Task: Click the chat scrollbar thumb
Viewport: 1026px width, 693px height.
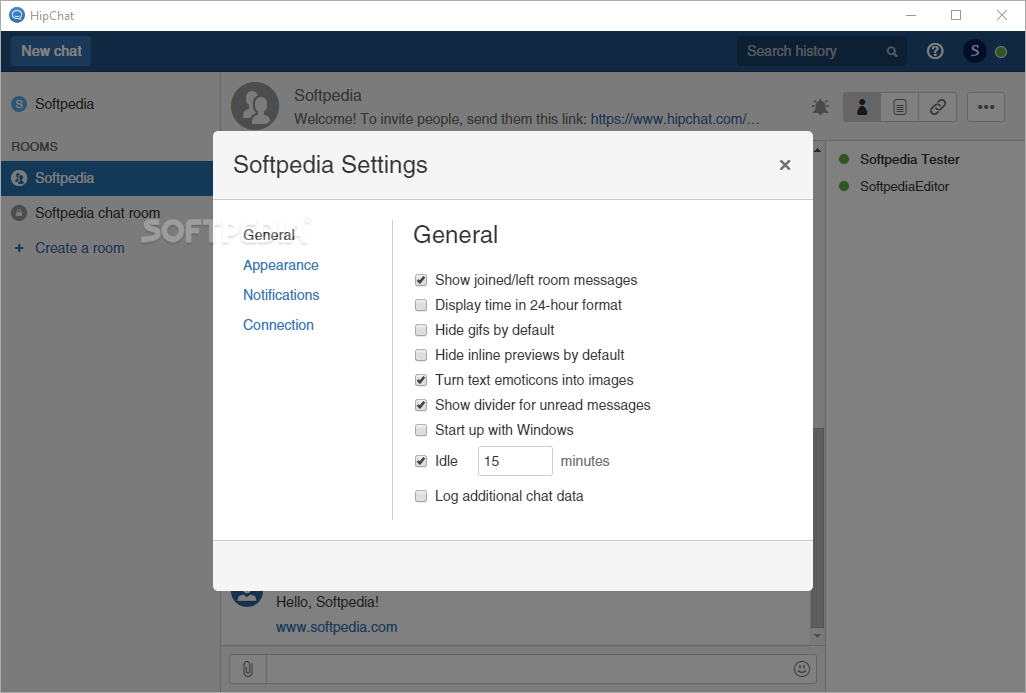Action: [x=817, y=527]
